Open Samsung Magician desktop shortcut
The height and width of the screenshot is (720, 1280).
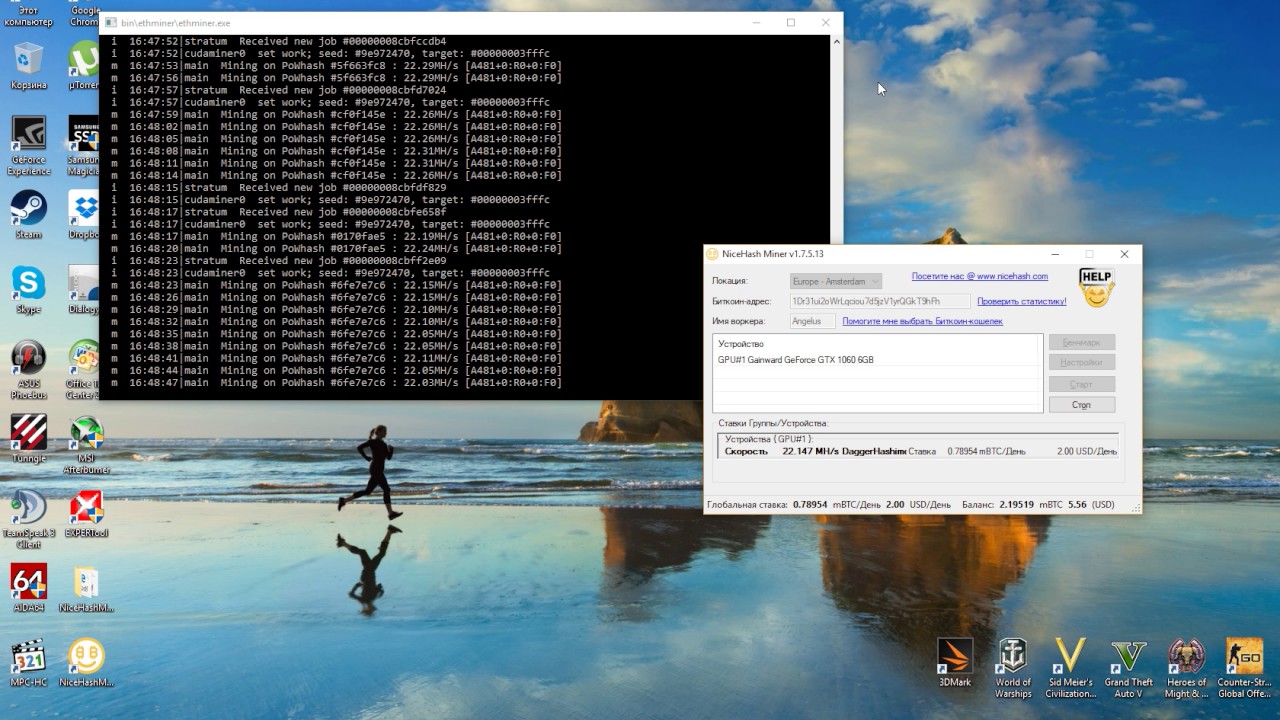pyautogui.click(x=84, y=145)
